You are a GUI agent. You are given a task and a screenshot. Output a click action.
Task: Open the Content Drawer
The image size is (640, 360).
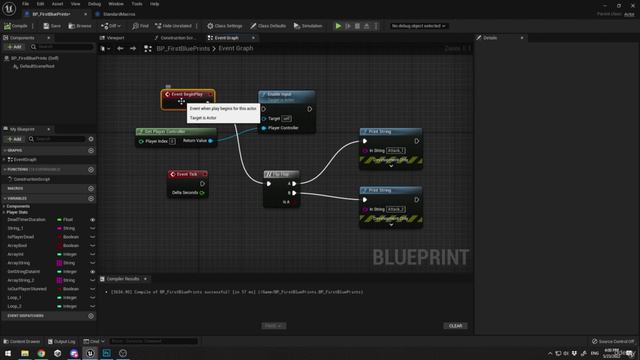[x=22, y=341]
